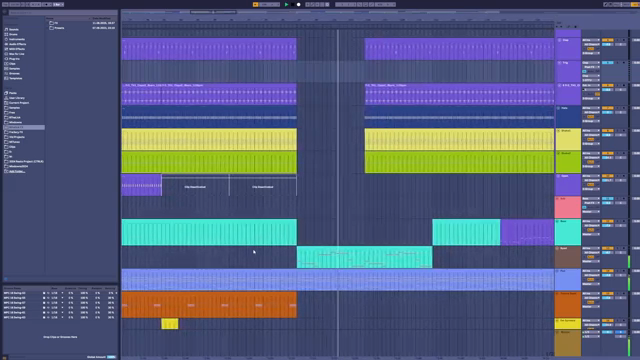Select User Library in browser places
640x360 pixels.
tap(17, 98)
